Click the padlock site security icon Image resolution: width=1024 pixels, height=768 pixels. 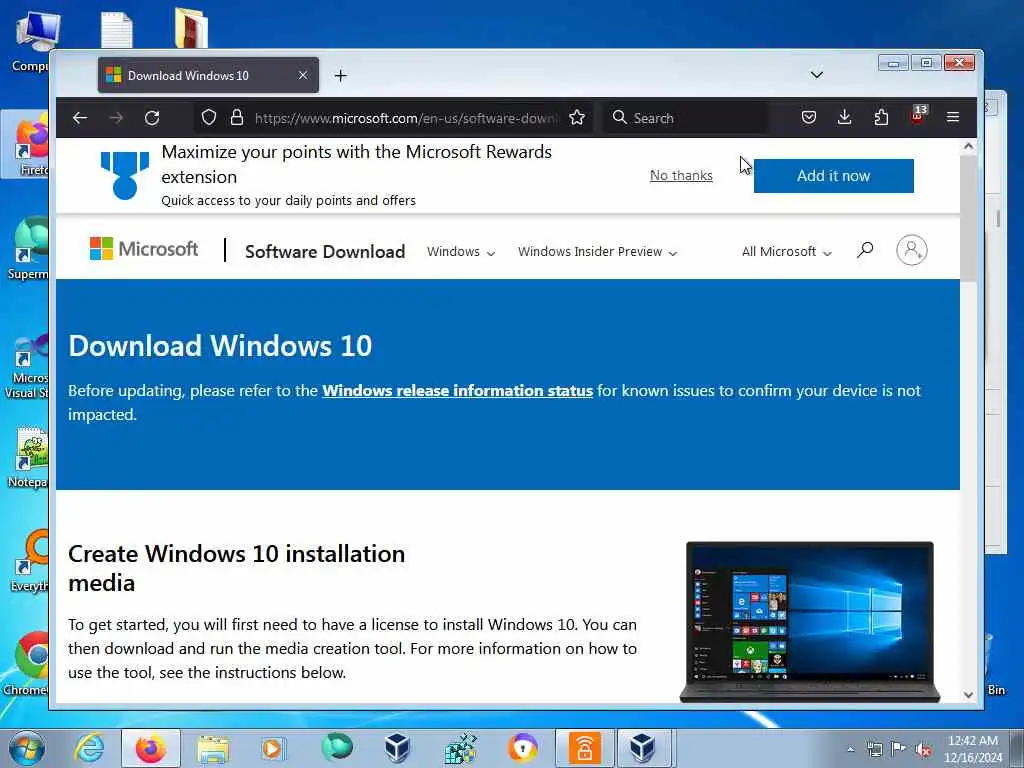(x=237, y=118)
